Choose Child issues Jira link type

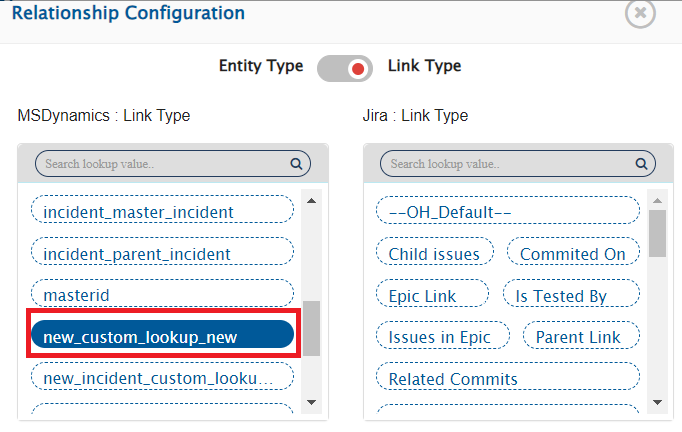[x=434, y=253]
